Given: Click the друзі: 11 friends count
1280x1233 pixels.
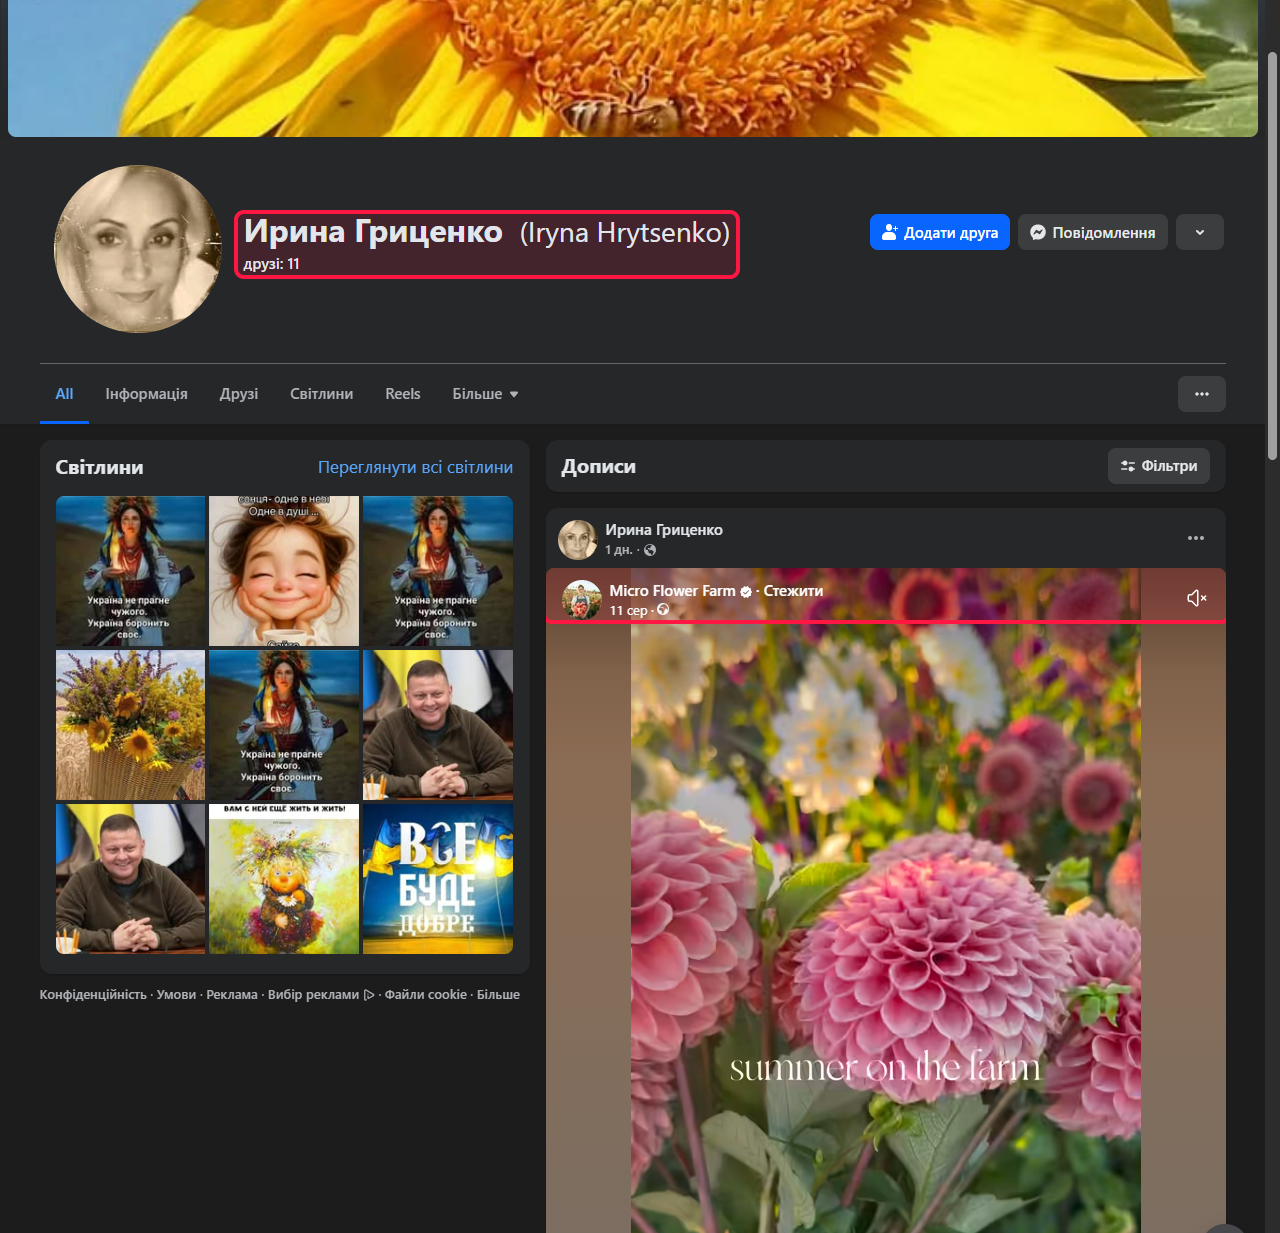Looking at the screenshot, I should tap(272, 264).
